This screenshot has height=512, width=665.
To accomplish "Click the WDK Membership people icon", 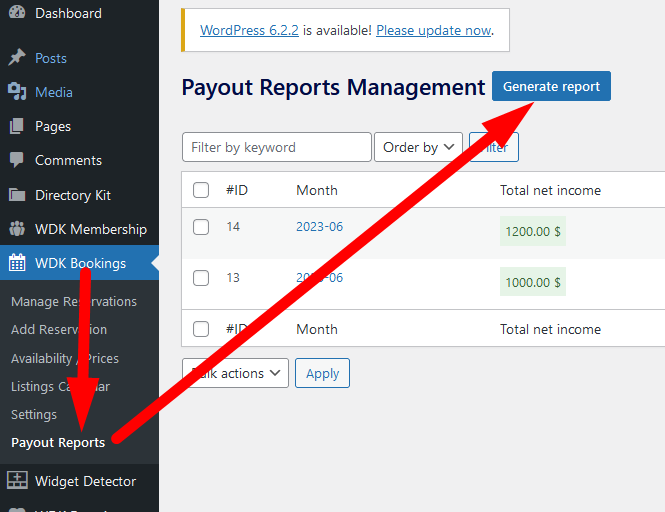I will coord(17,229).
